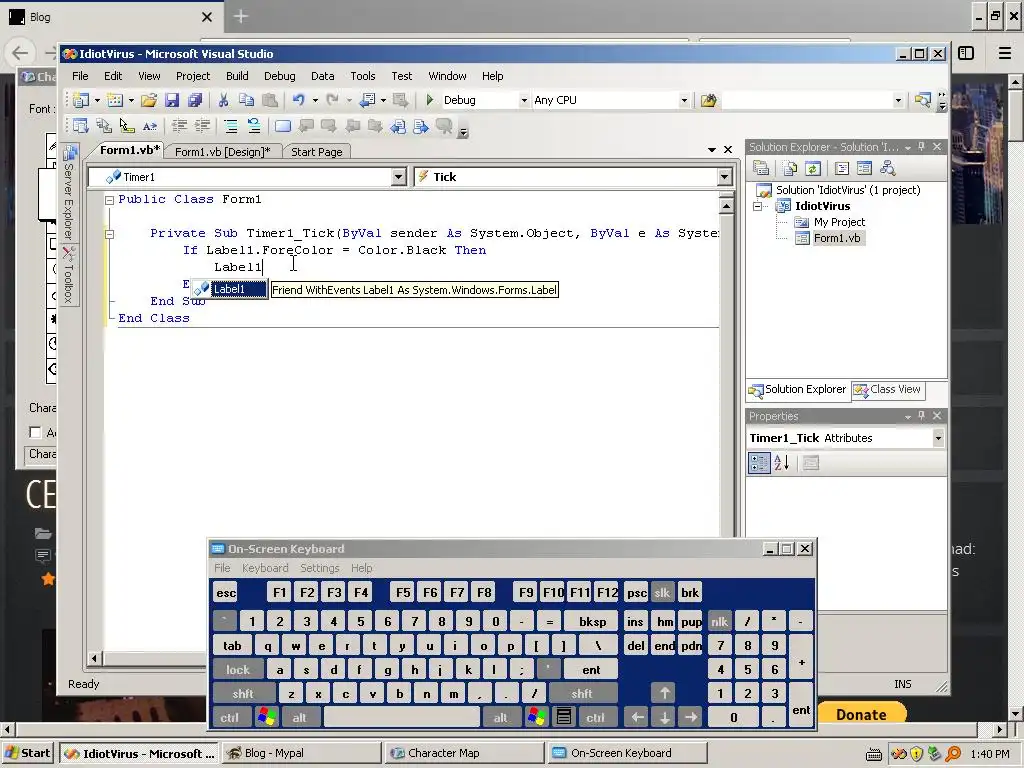Open the Build menu

coord(237,76)
